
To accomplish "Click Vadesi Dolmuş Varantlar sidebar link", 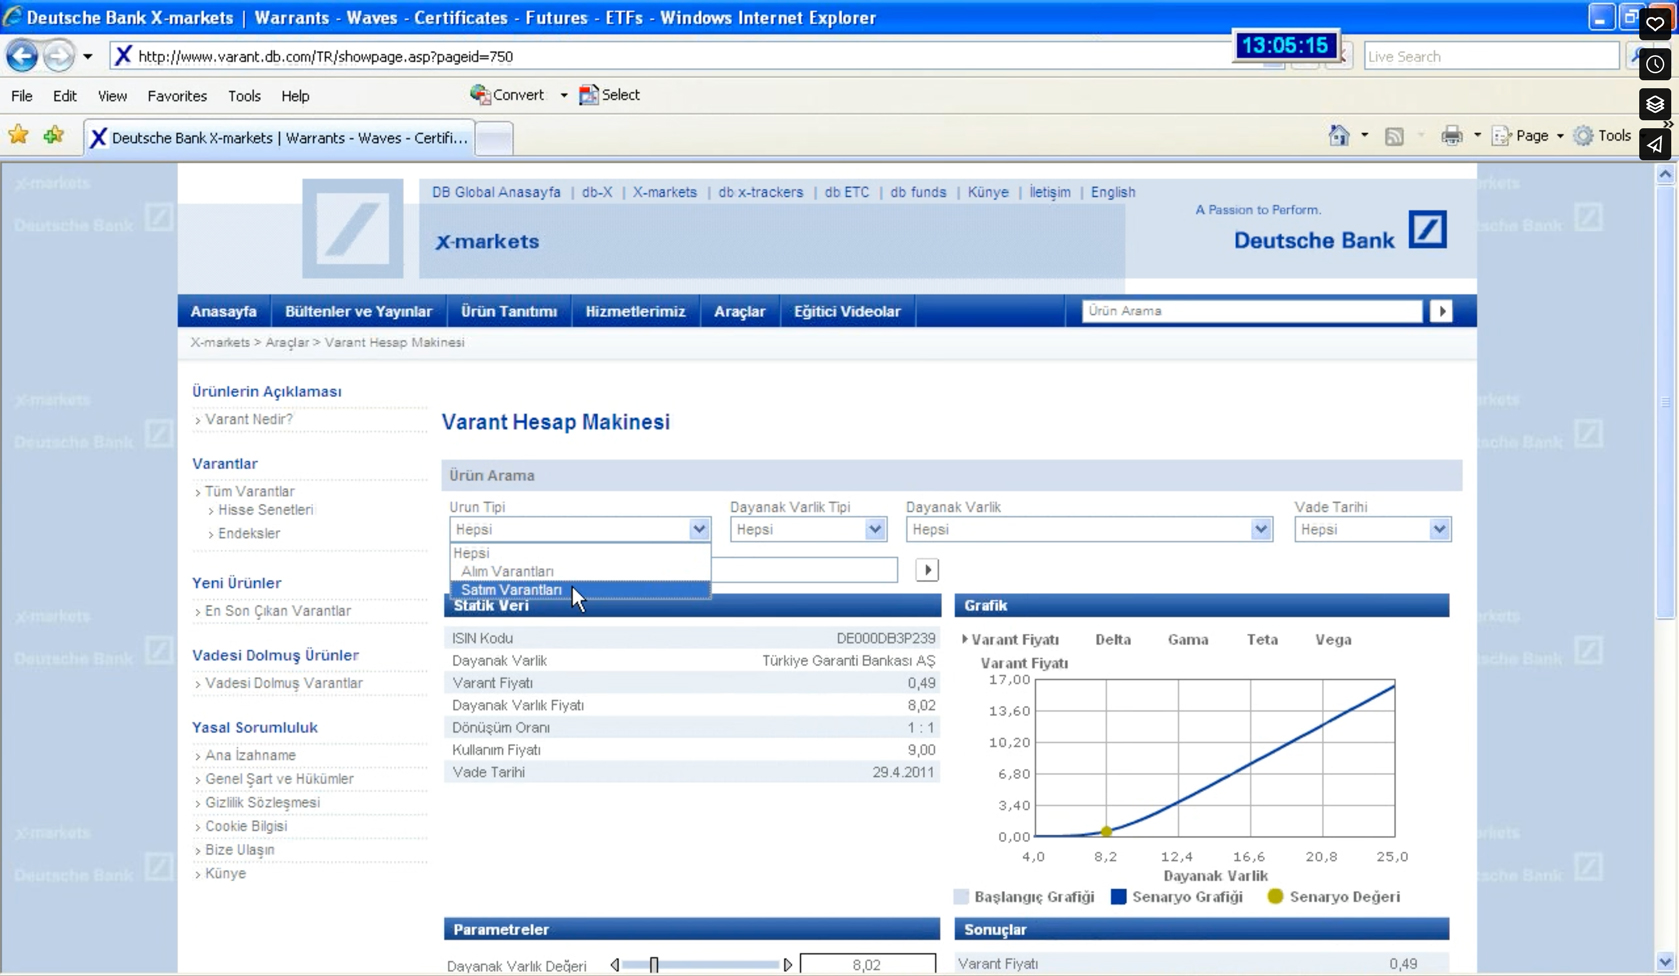I will (284, 683).
